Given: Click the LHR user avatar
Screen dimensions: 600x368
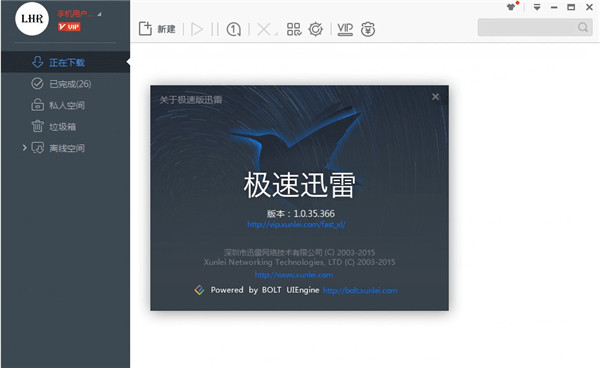Looking at the screenshot, I should click(x=32, y=19).
